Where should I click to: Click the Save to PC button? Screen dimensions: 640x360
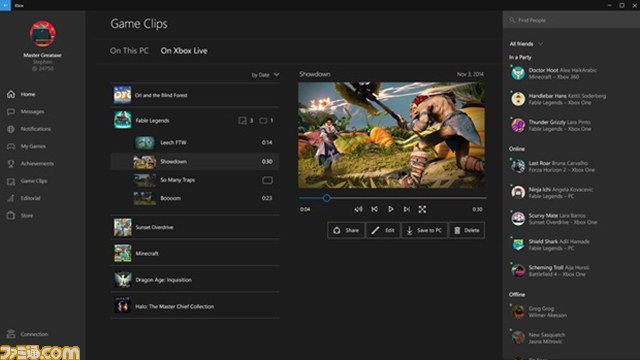tap(424, 230)
